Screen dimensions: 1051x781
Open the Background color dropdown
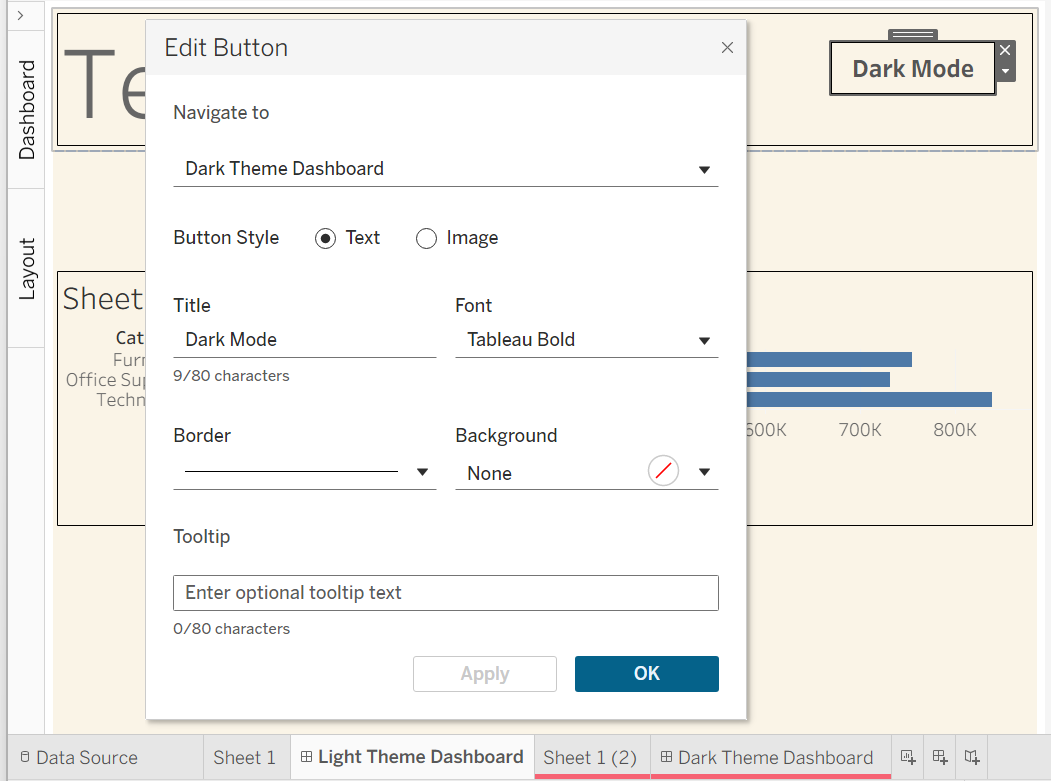coord(705,473)
